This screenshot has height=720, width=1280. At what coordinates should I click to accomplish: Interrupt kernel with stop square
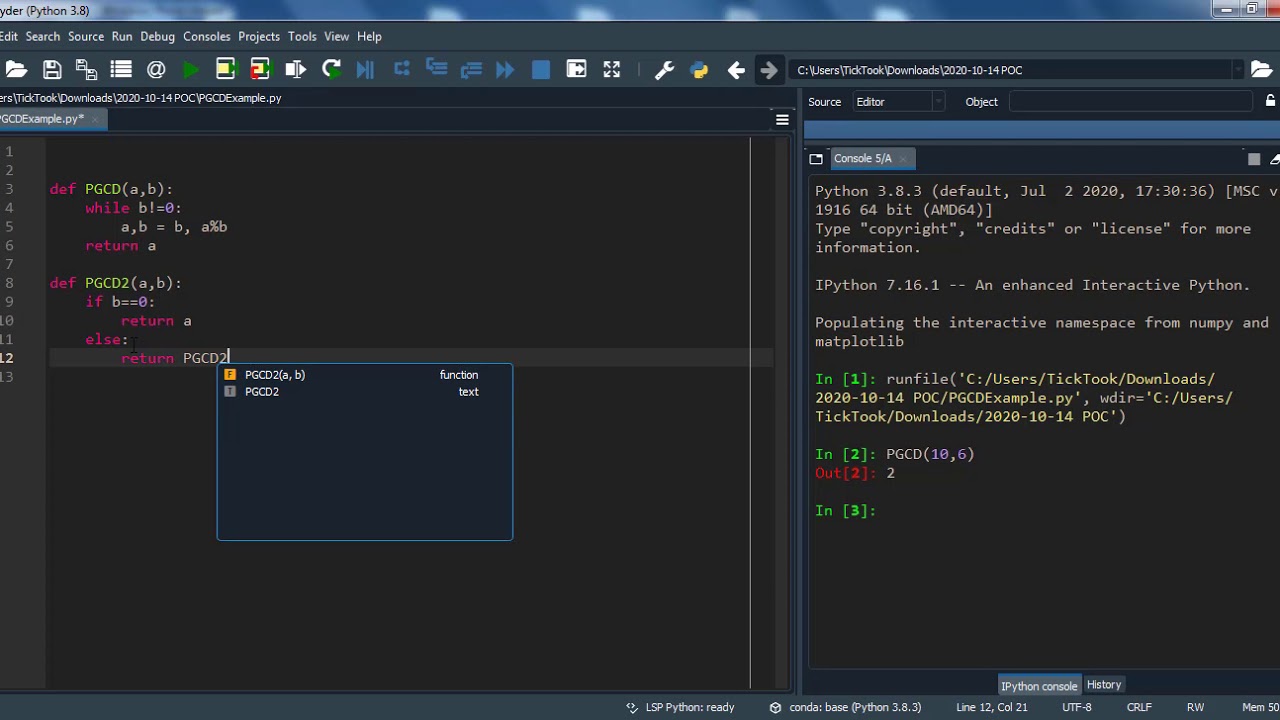tap(1254, 159)
